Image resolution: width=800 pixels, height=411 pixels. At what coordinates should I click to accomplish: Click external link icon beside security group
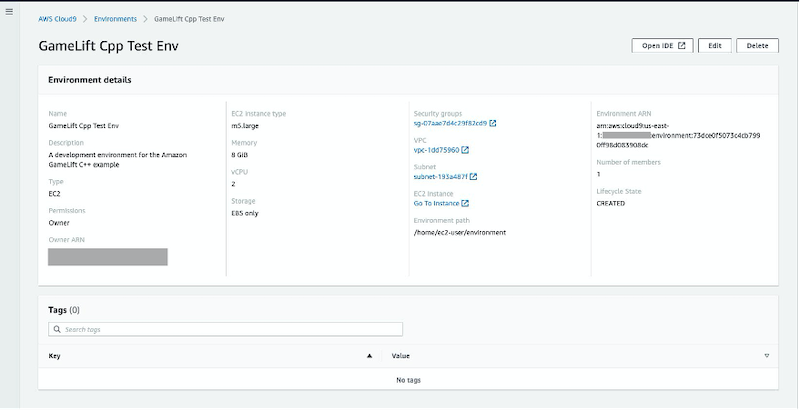[x=493, y=123]
